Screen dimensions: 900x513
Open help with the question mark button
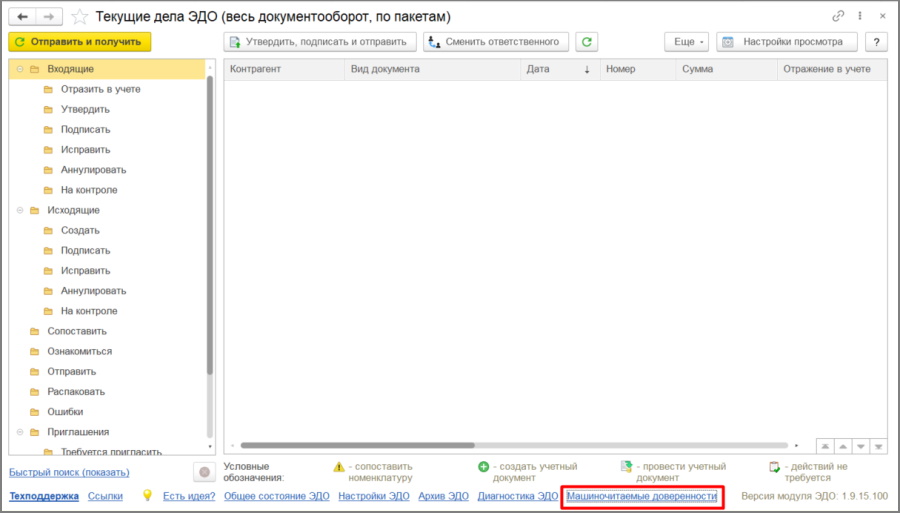point(876,42)
